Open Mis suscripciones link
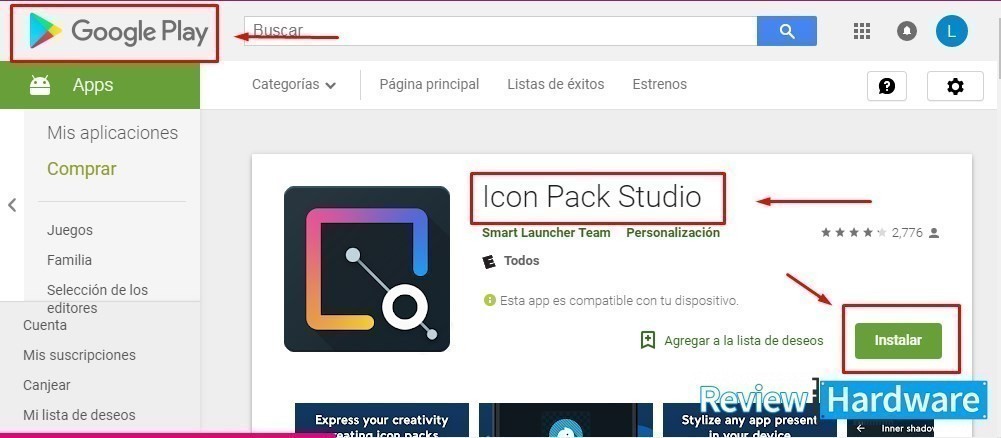This screenshot has width=1001, height=438. (x=79, y=355)
